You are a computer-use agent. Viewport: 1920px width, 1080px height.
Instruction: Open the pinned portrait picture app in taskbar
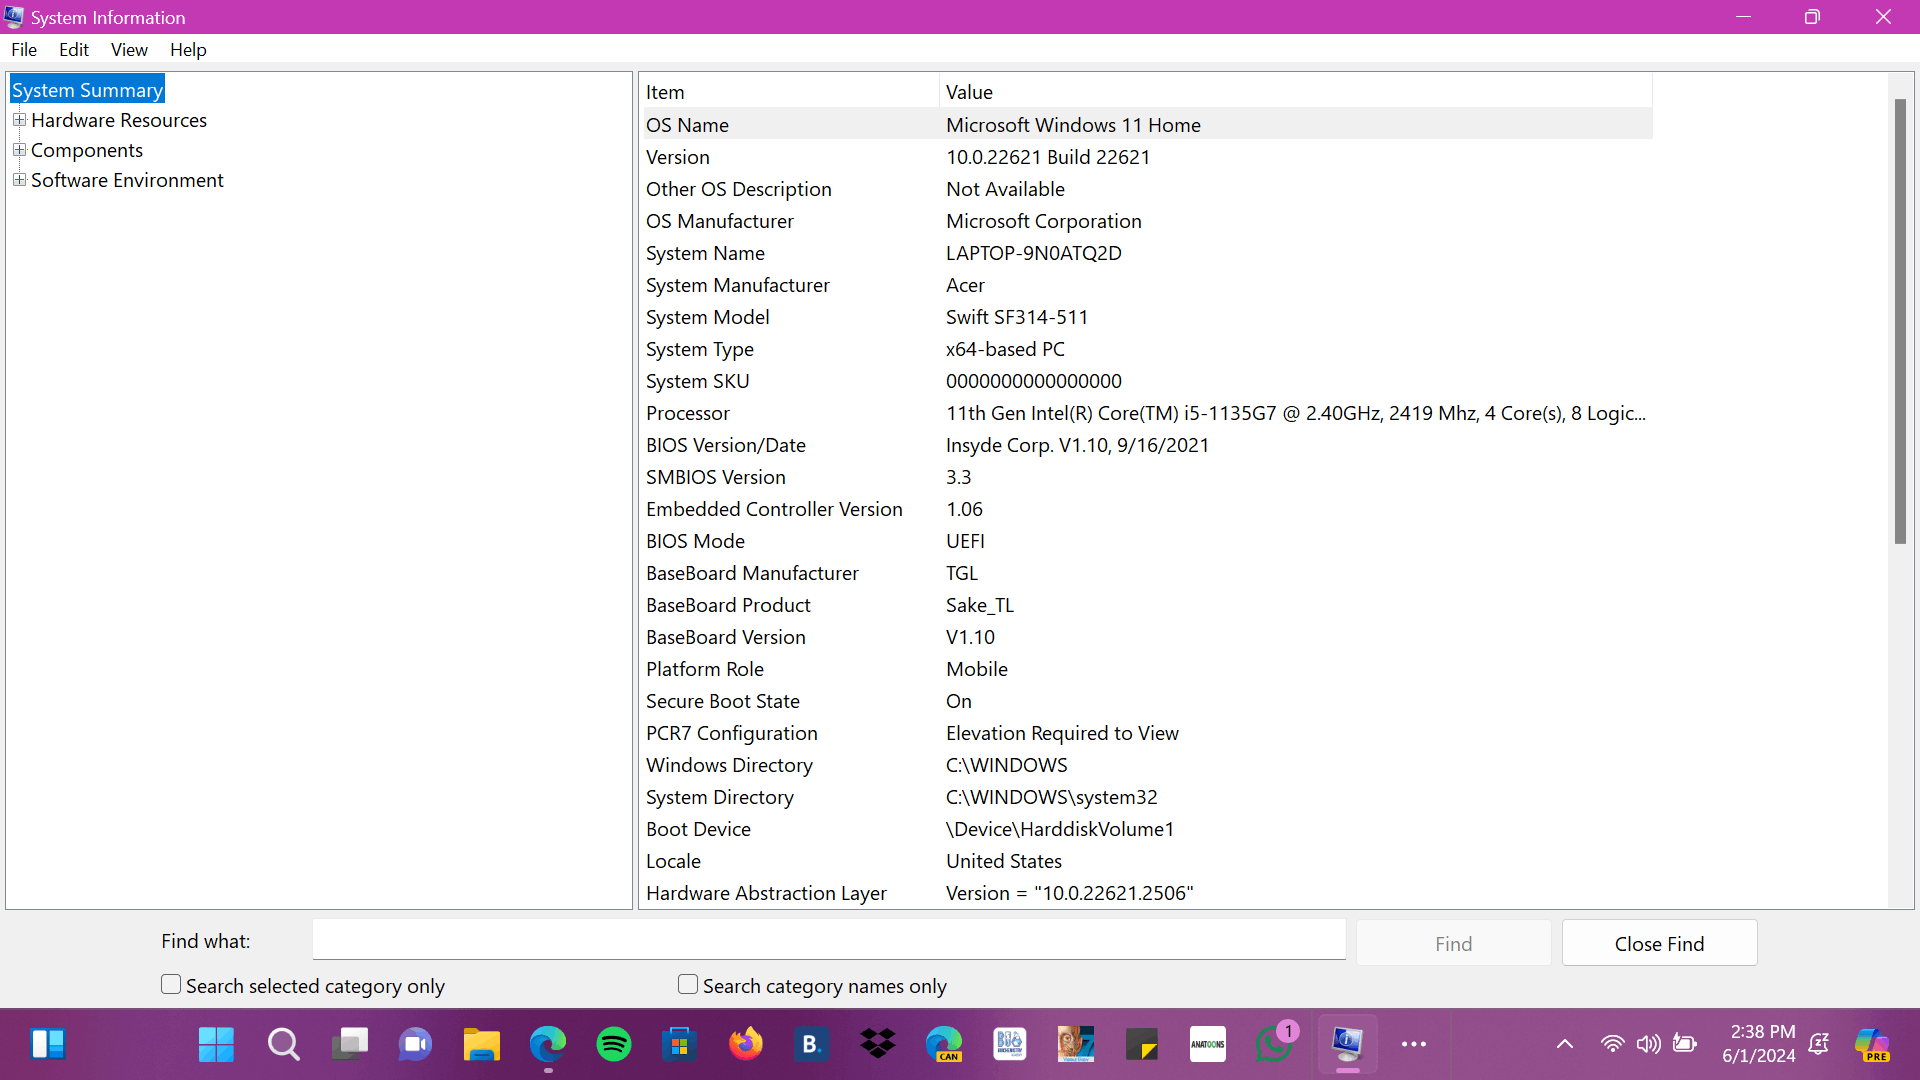click(1075, 1044)
